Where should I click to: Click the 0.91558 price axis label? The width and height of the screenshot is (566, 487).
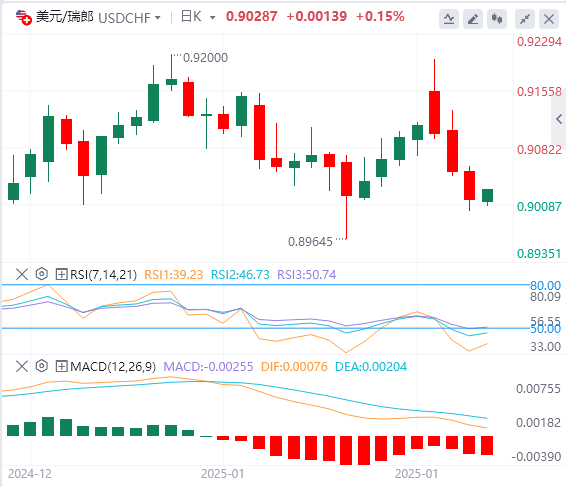click(x=539, y=92)
